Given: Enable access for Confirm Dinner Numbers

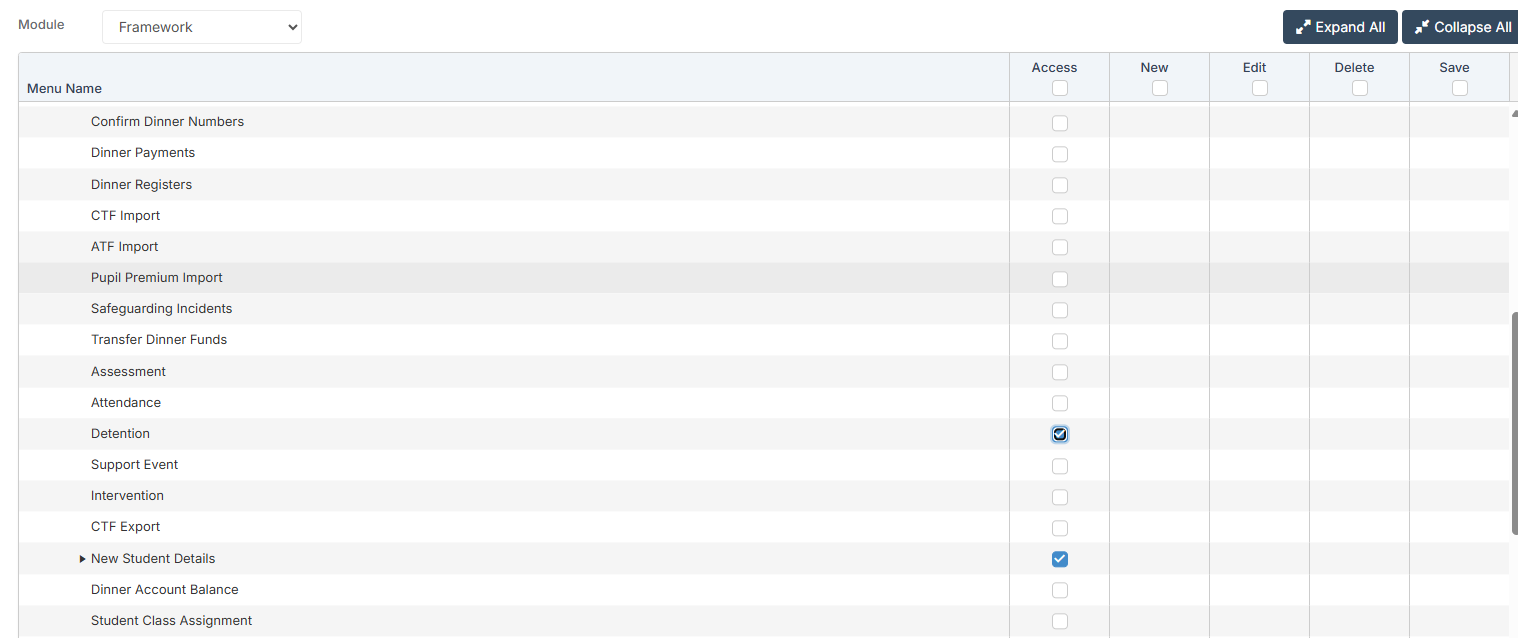Looking at the screenshot, I should pos(1059,123).
